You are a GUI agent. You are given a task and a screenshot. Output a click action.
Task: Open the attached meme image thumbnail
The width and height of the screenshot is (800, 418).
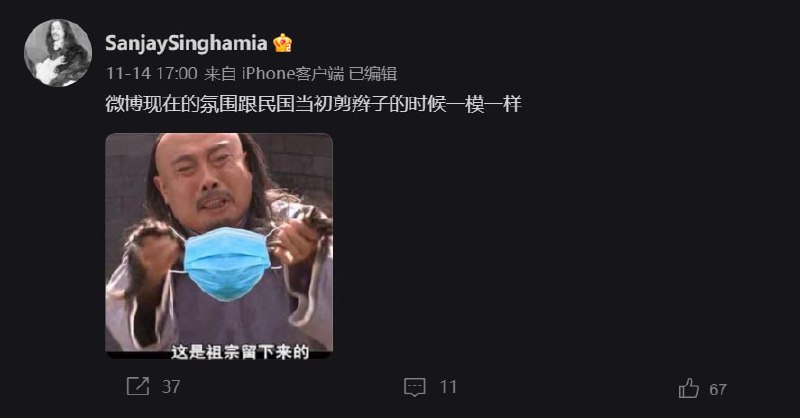[x=219, y=245]
